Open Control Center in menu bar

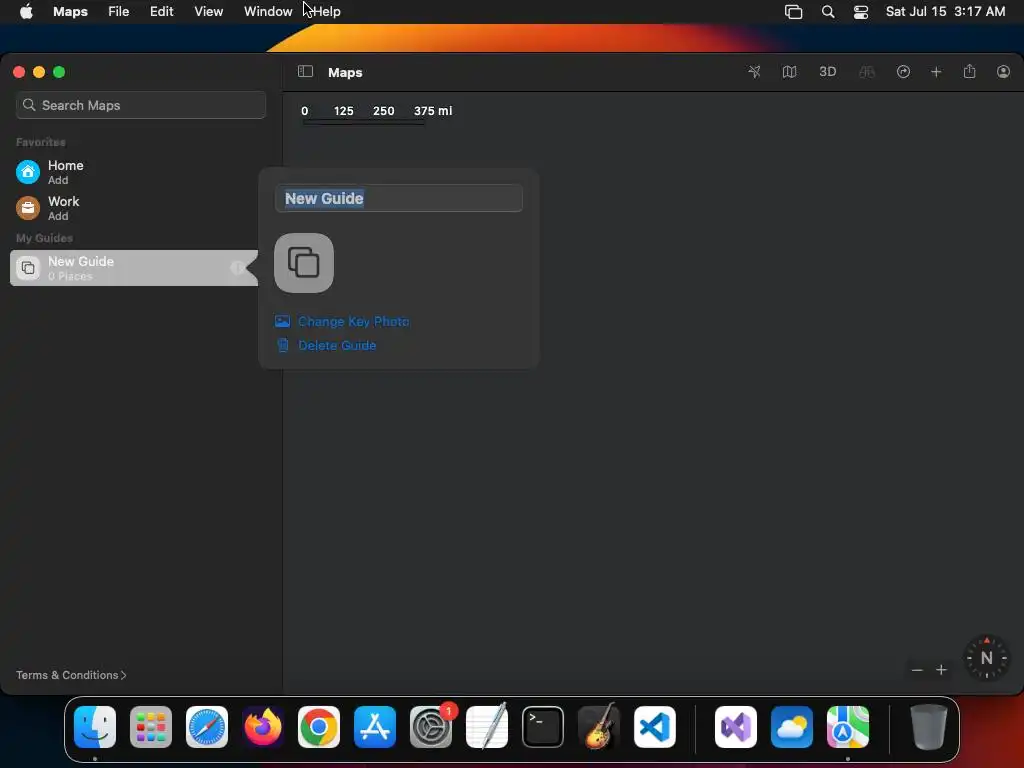pyautogui.click(x=861, y=12)
